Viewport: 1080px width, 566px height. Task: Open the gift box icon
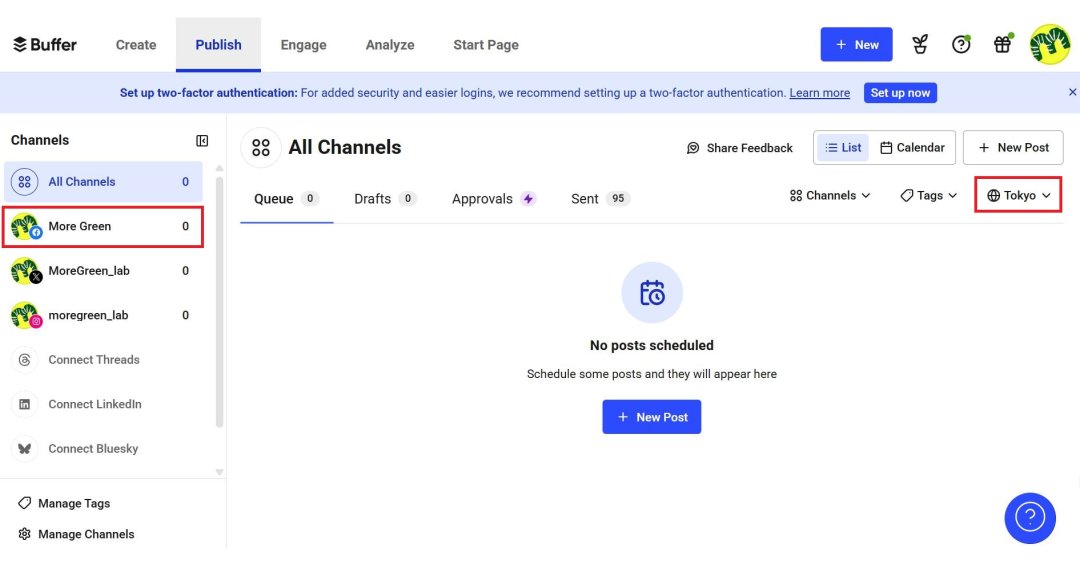point(1002,45)
